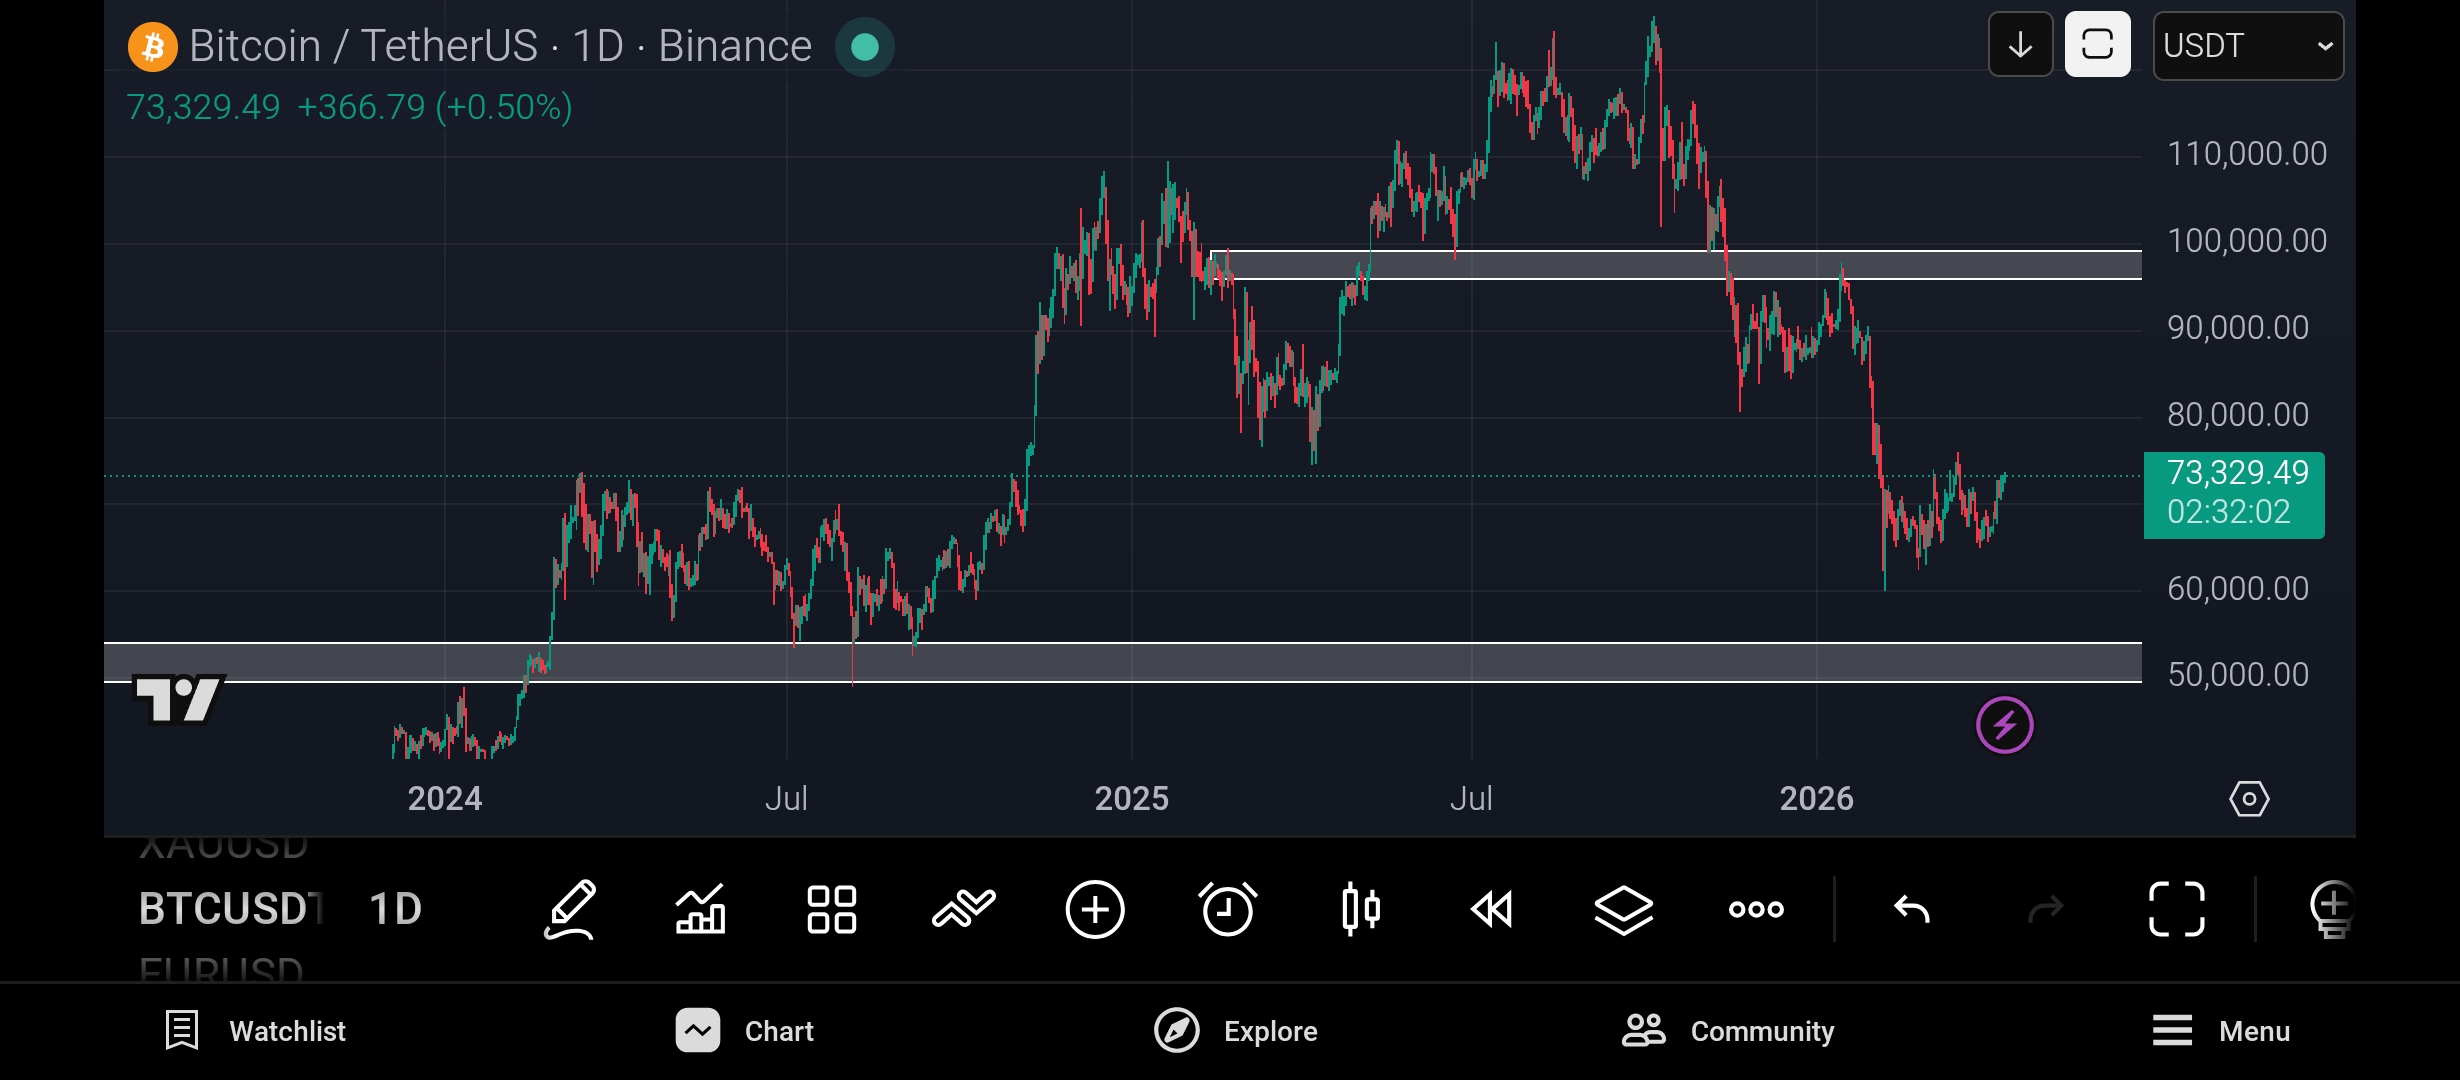Toggle the green market status dot
Screen dimensions: 2460x1080
(x=864, y=47)
